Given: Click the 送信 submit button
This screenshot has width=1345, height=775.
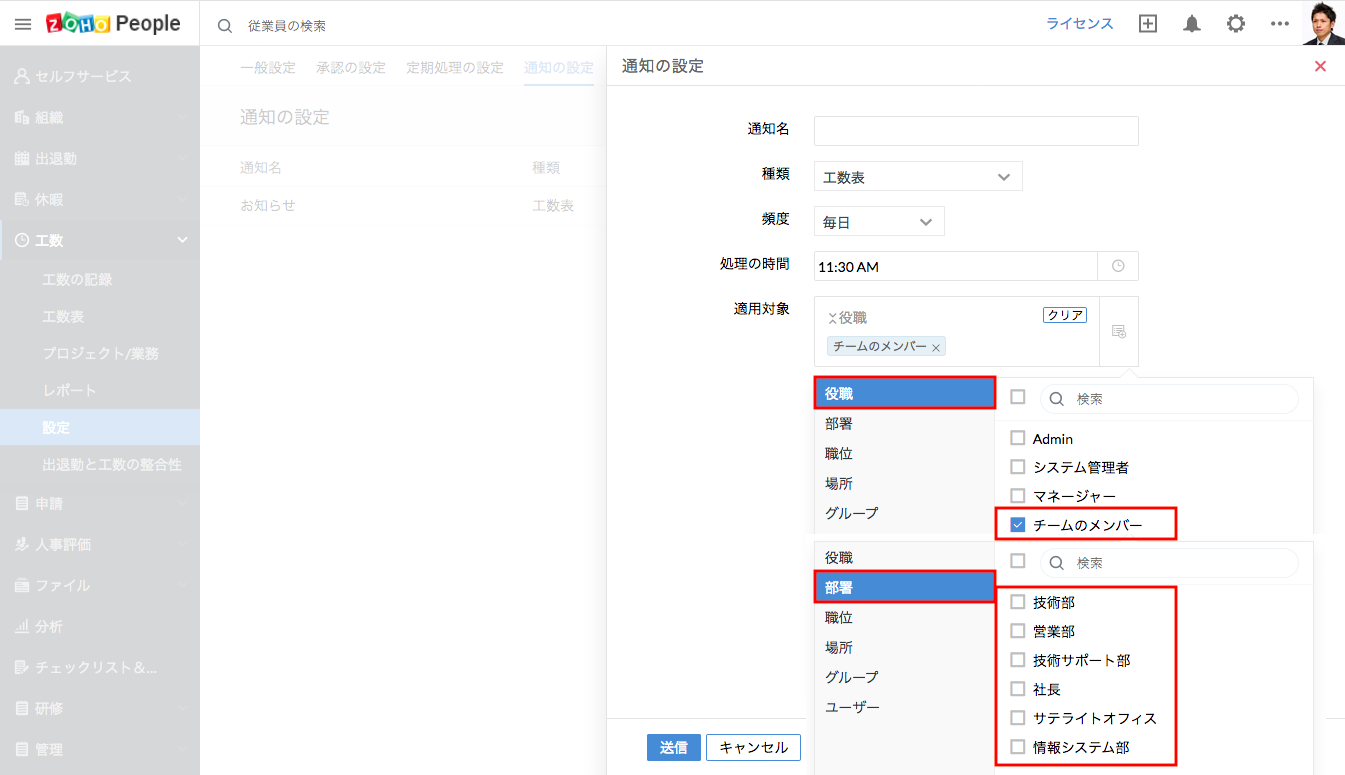Looking at the screenshot, I should [673, 747].
